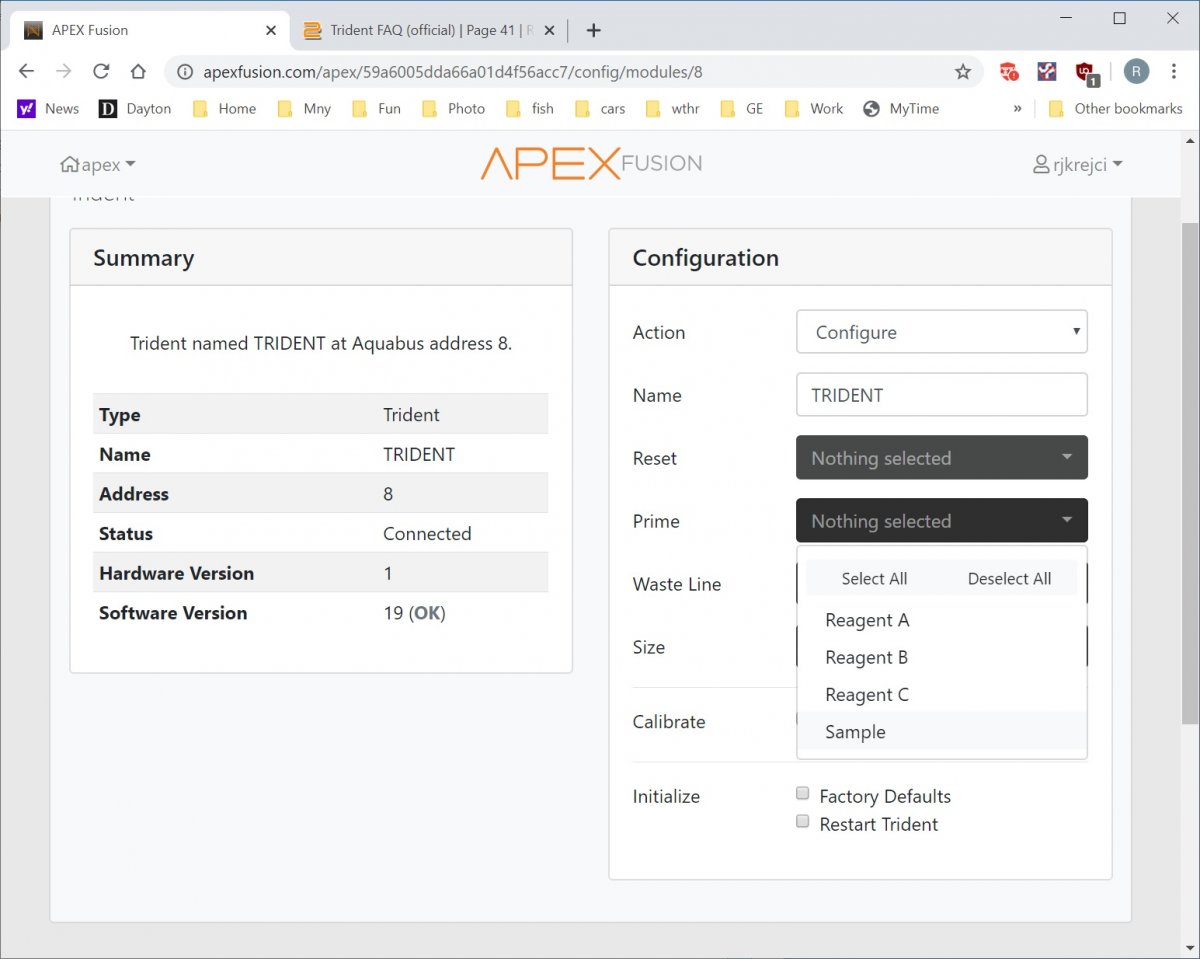Image resolution: width=1200 pixels, height=959 pixels.
Task: Edit the Name field containing TRIDENT
Action: tap(941, 395)
